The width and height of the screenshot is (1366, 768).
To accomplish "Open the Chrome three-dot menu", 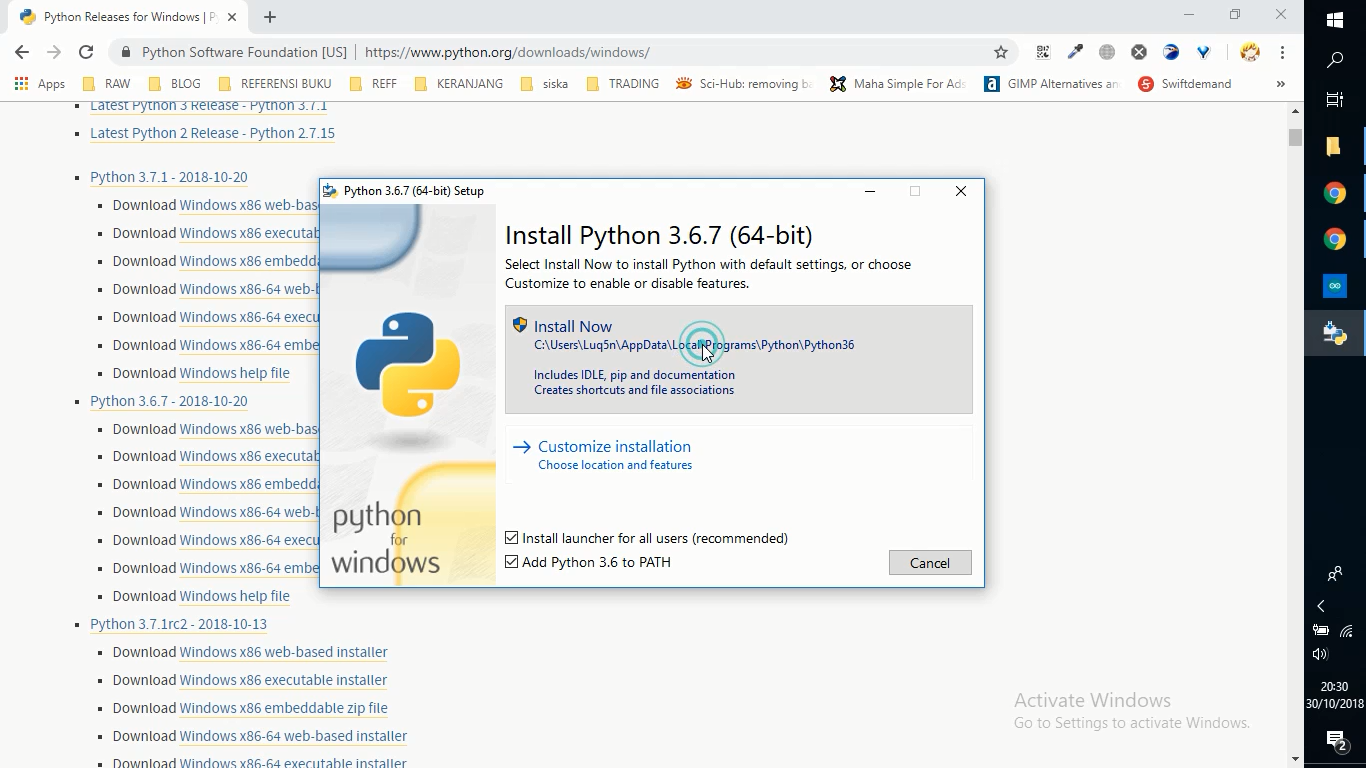I will (x=1282, y=52).
